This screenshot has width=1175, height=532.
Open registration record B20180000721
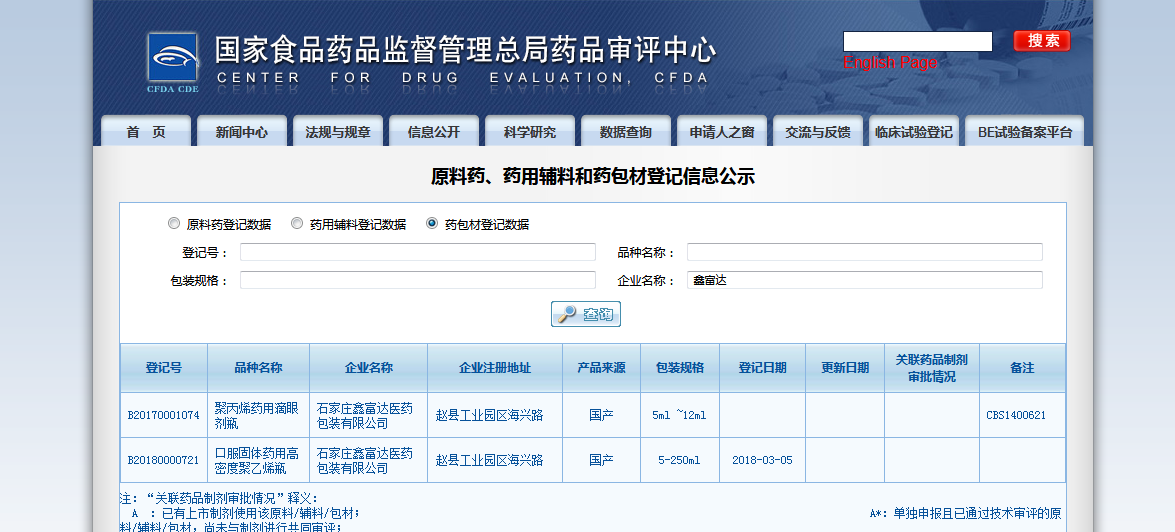coord(163,460)
